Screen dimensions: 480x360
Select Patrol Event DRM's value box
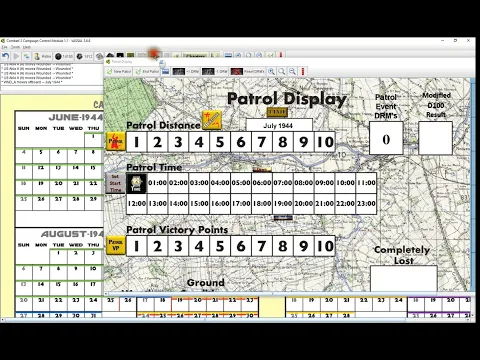click(386, 138)
